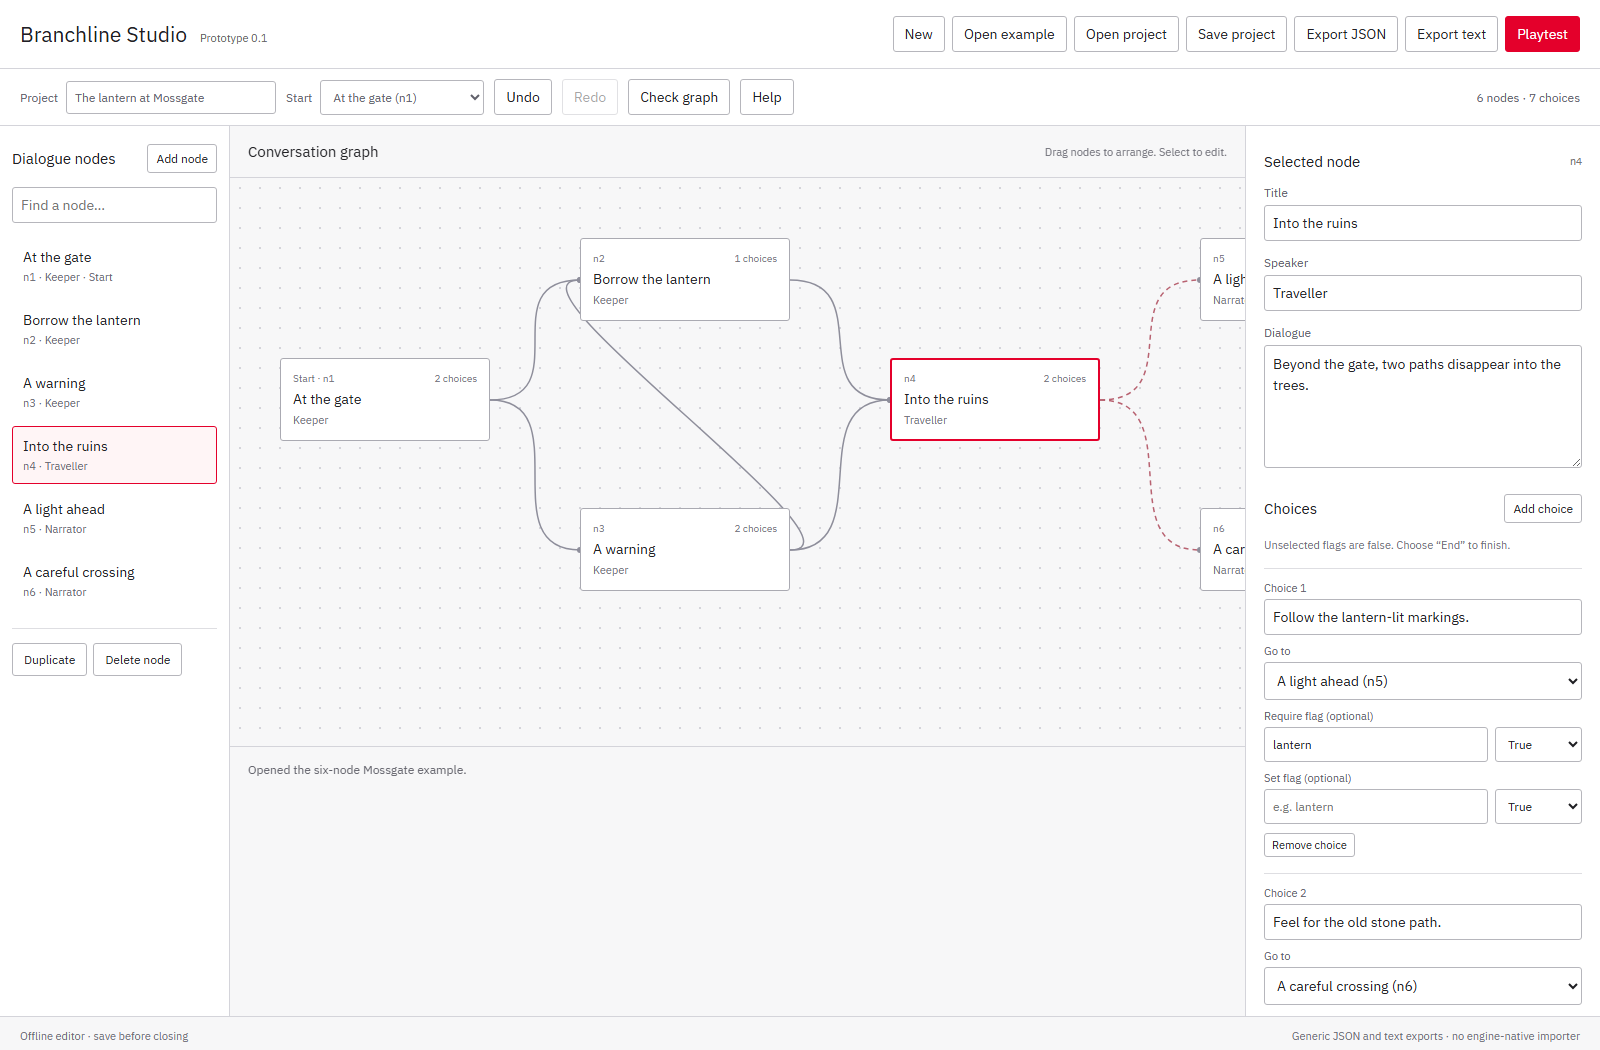Select Into the ruins in node list
Screen dimensions: 1600x1050
coord(114,455)
